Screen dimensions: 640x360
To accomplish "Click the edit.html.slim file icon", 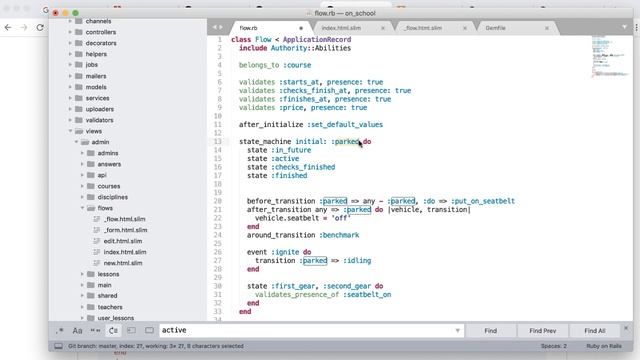I will [96, 241].
